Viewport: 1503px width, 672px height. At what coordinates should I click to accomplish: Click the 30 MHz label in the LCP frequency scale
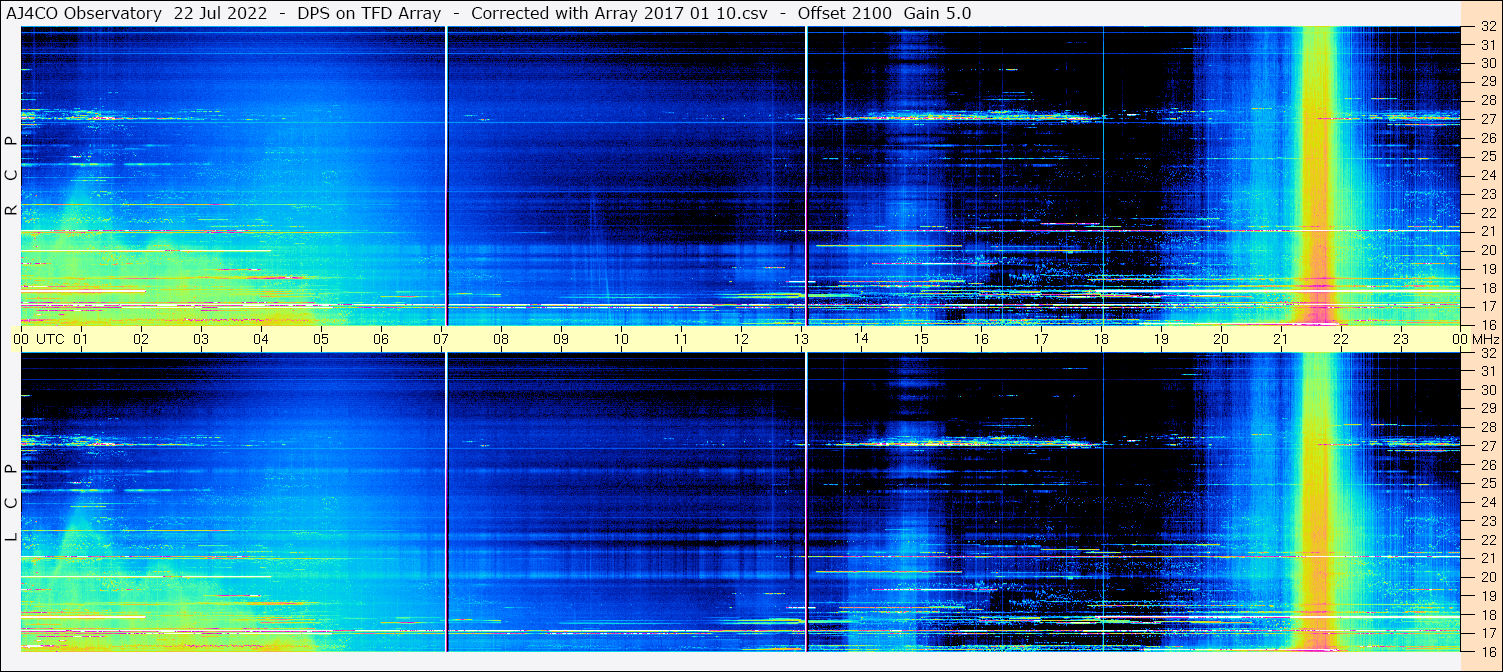pyautogui.click(x=1487, y=390)
